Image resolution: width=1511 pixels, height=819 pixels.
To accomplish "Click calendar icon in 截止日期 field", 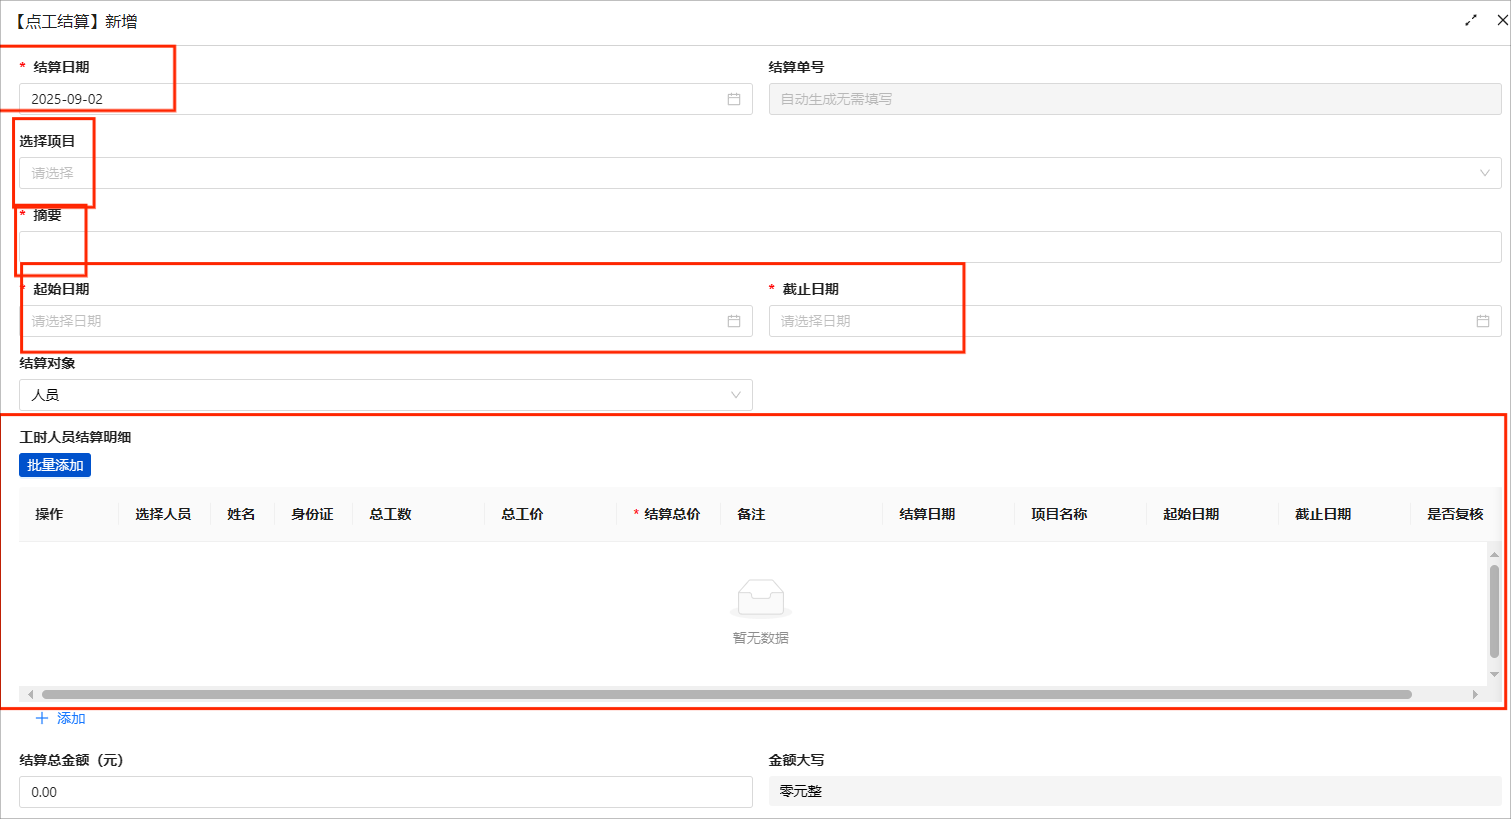I will click(1482, 321).
